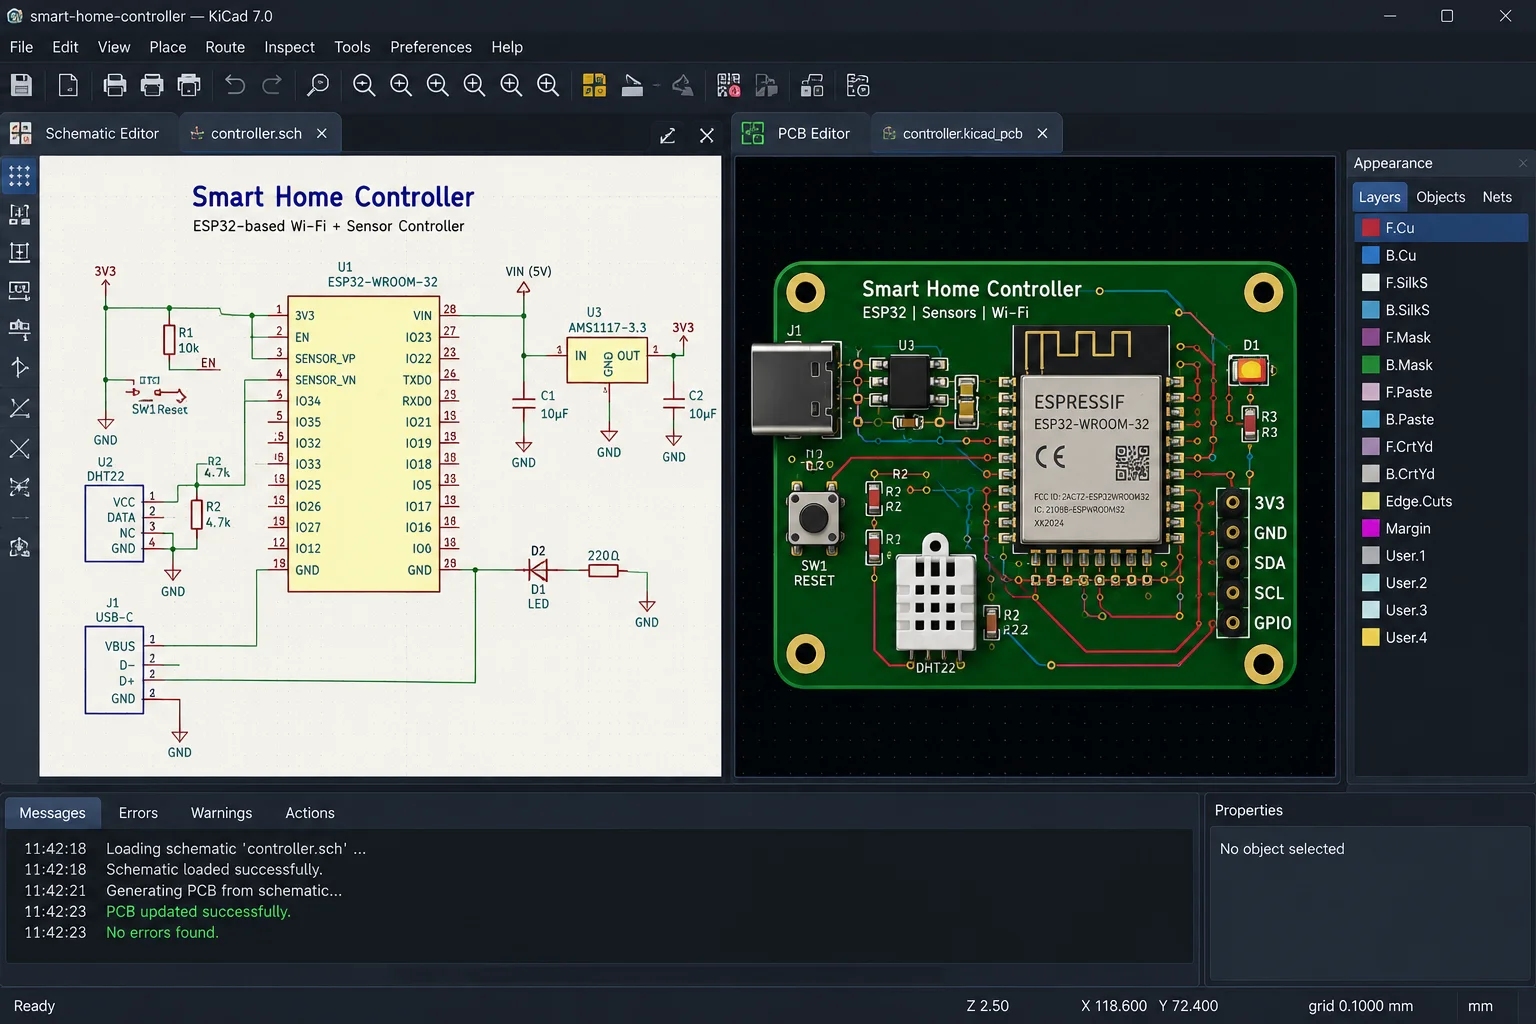Select the B.CrtYd layer row
The image size is (1536, 1024).
1441,474
